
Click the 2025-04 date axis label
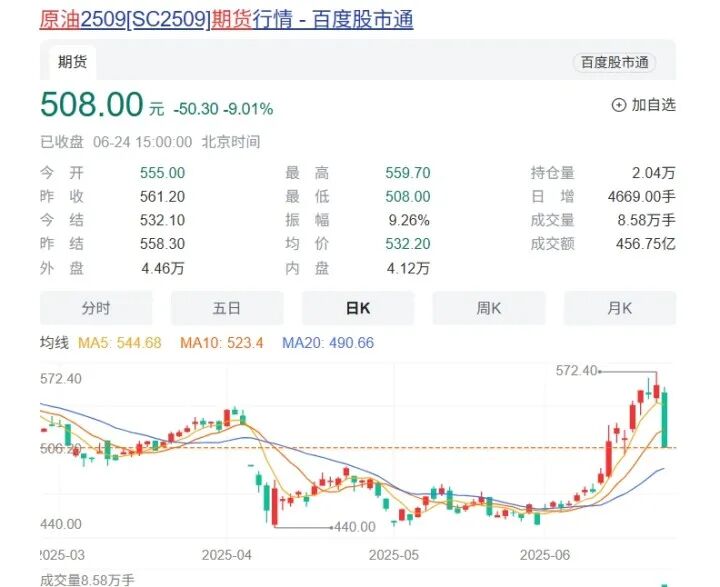click(227, 555)
